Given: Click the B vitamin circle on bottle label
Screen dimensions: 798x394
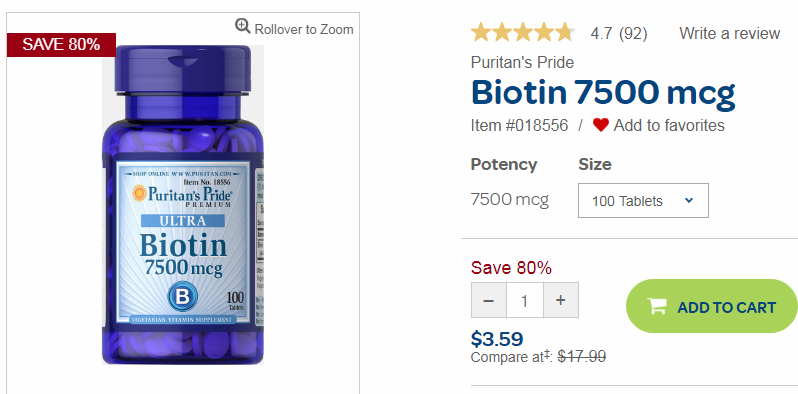Looking at the screenshot, I should (183, 296).
